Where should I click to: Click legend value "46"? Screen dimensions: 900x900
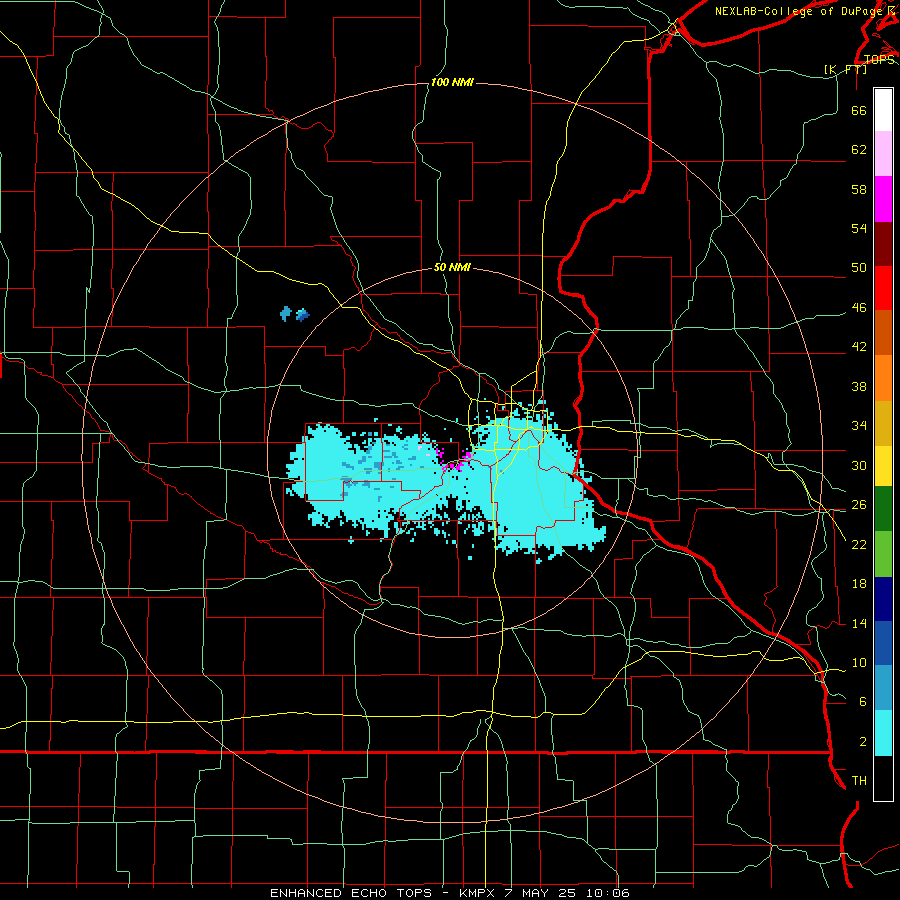click(x=859, y=307)
